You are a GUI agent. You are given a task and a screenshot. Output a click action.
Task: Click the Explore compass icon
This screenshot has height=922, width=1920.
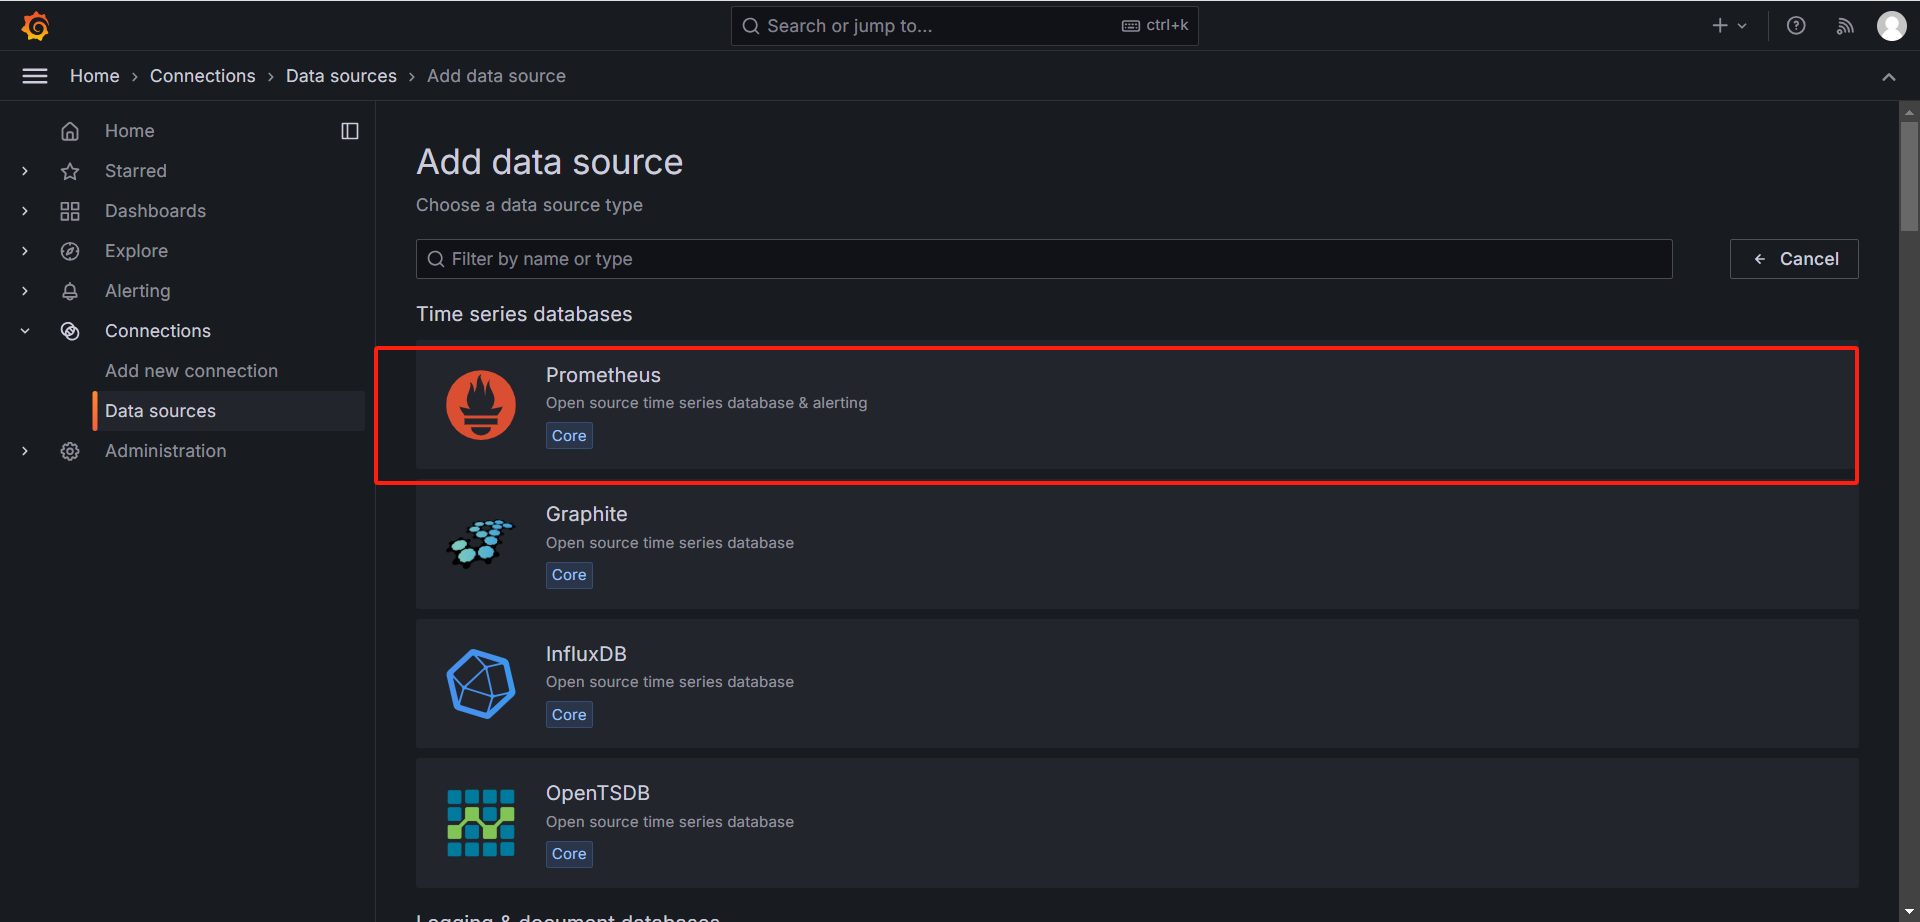(70, 251)
